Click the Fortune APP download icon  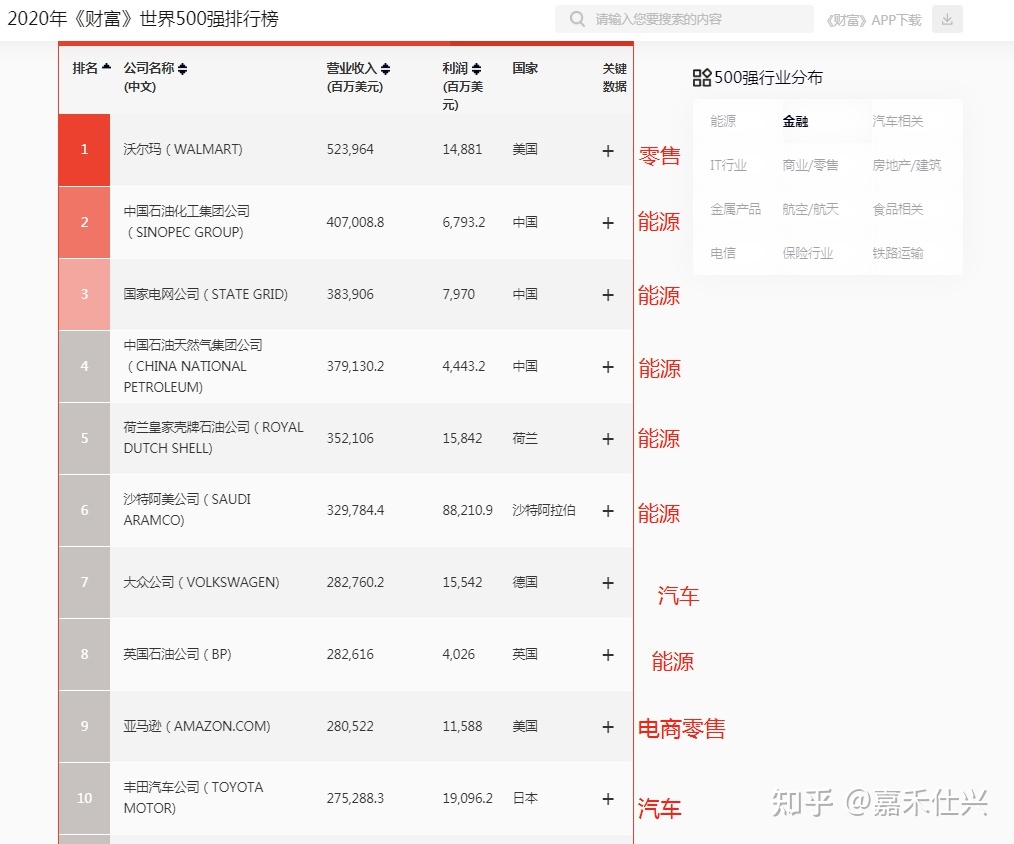pos(947,19)
